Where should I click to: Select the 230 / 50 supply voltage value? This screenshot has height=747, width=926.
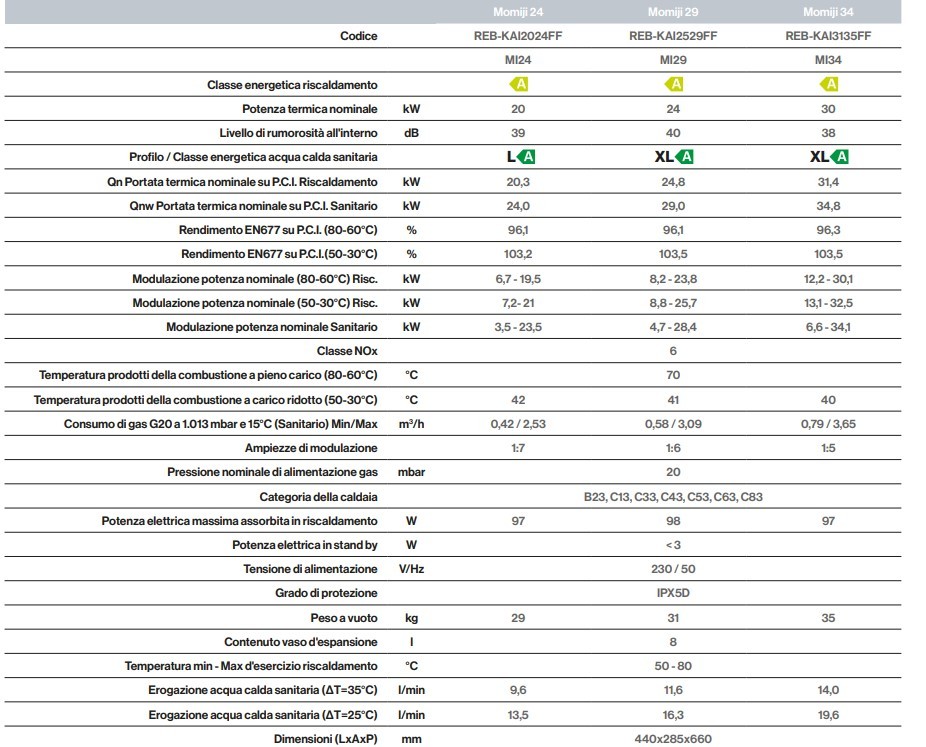click(673, 569)
